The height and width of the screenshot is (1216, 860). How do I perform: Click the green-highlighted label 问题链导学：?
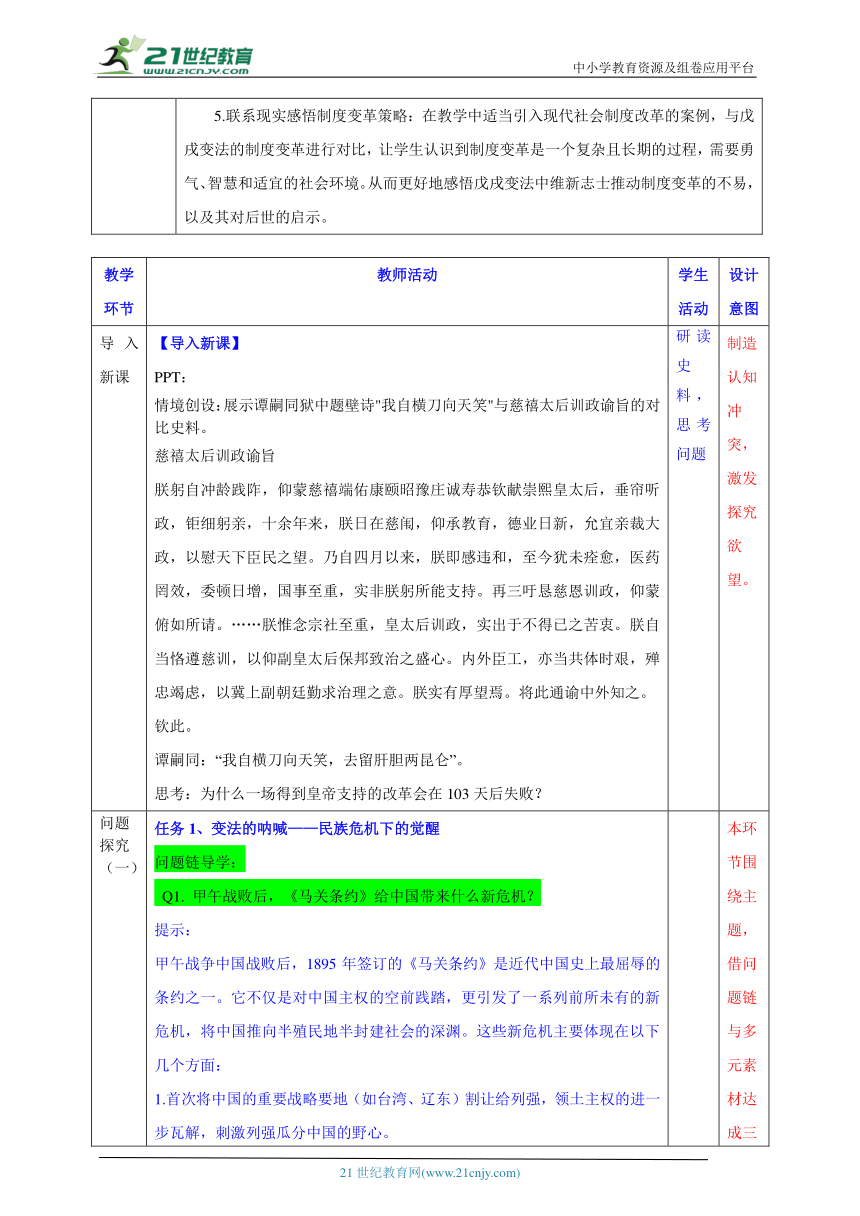tap(200, 862)
